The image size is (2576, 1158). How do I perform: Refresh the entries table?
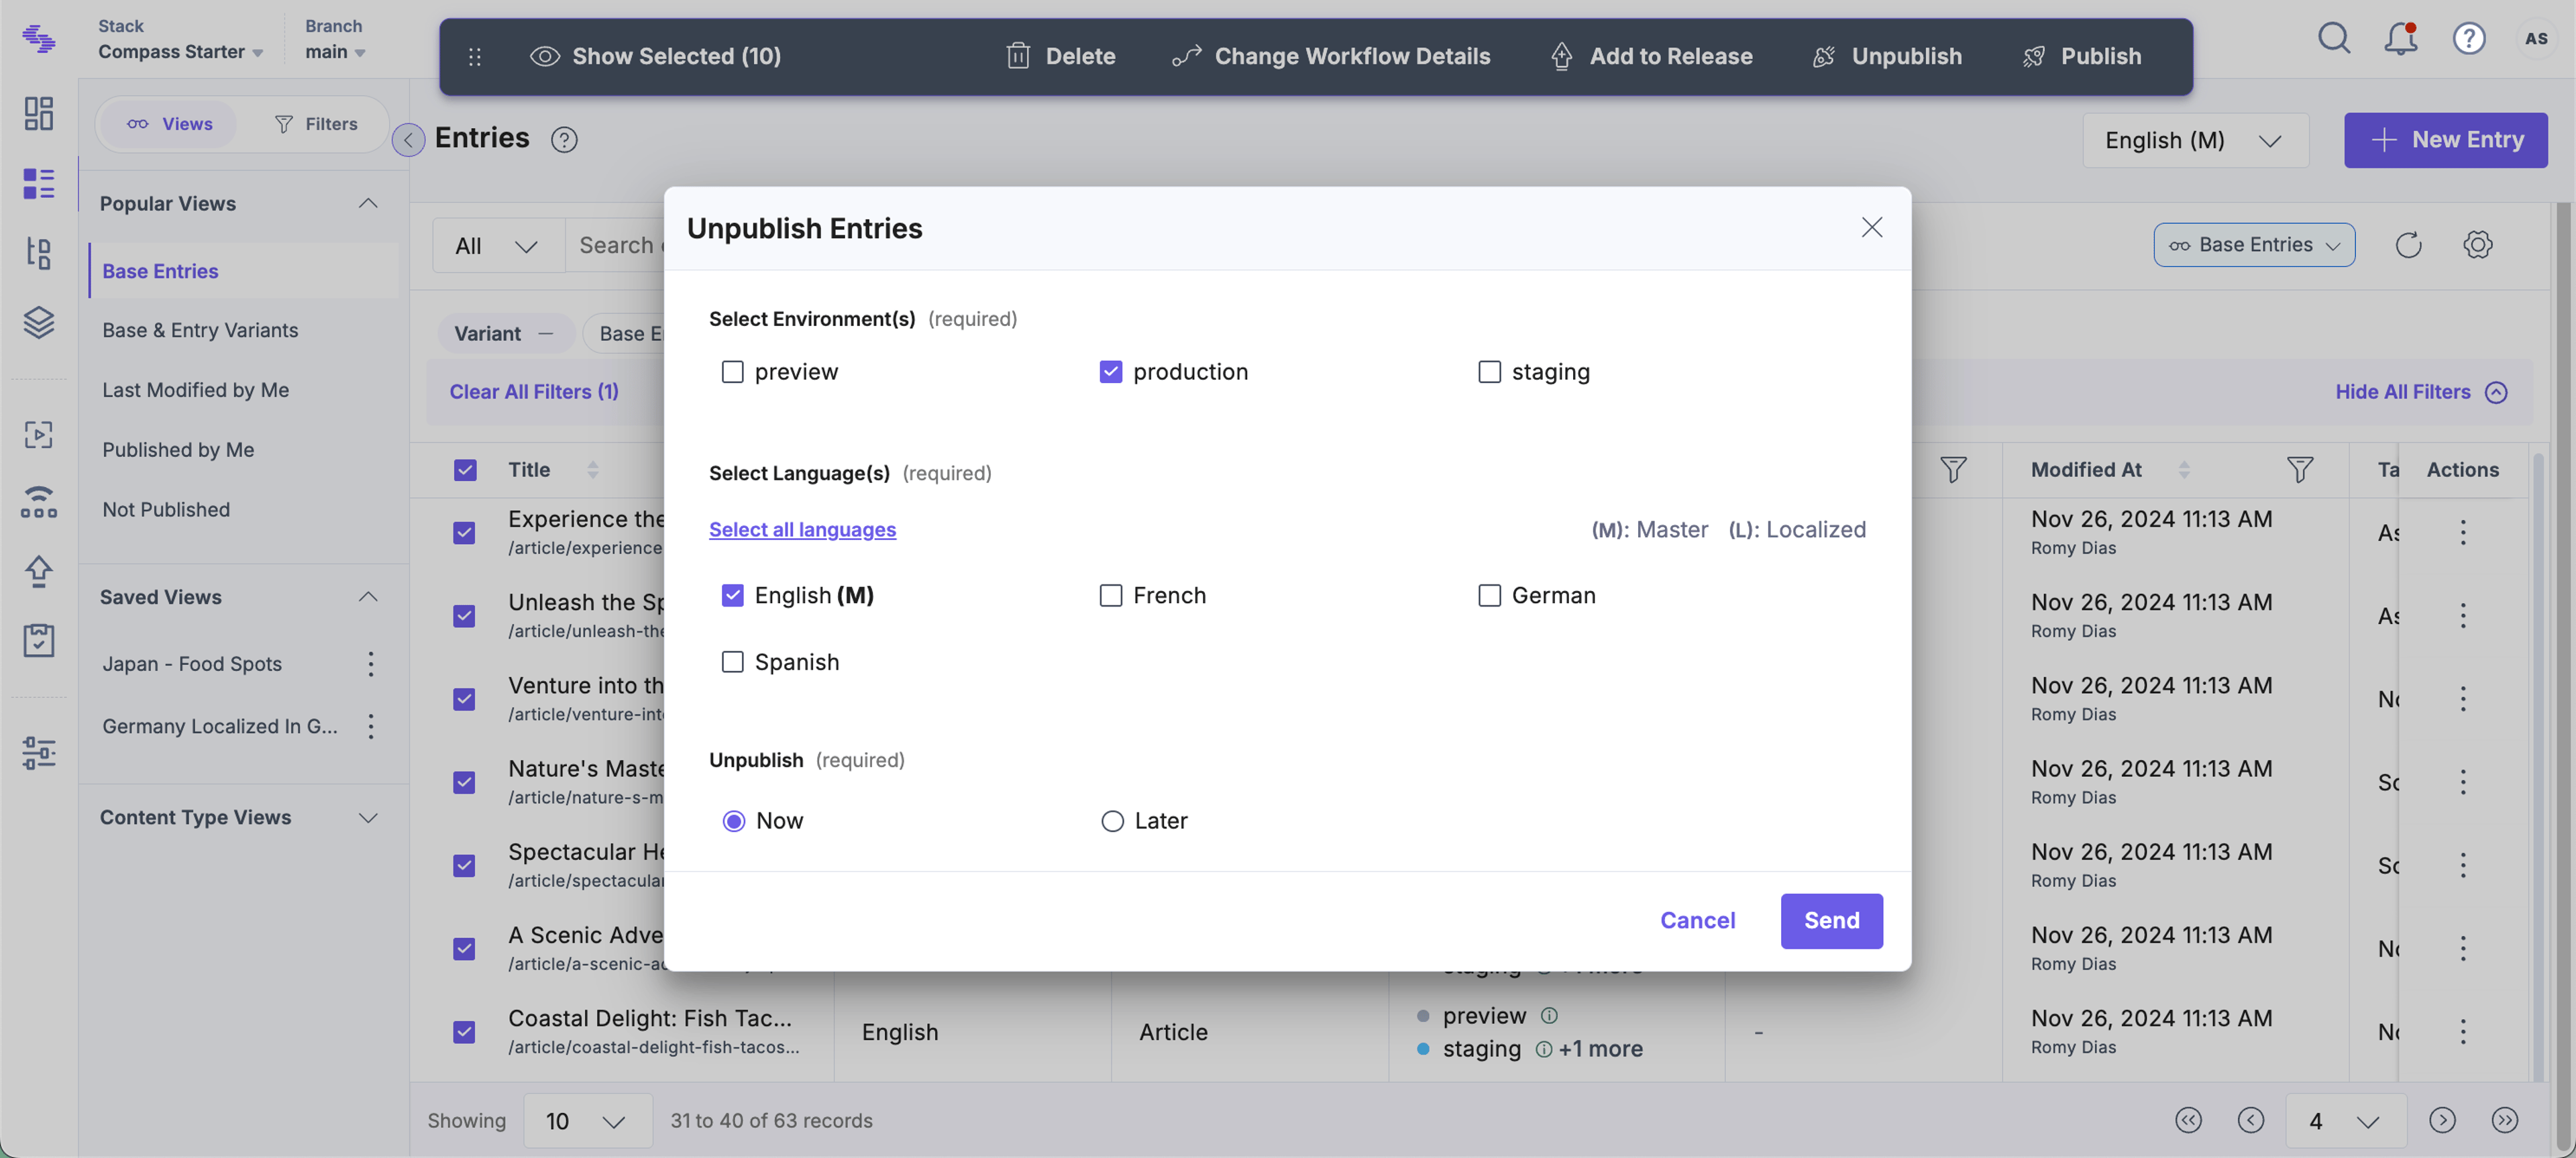2408,244
